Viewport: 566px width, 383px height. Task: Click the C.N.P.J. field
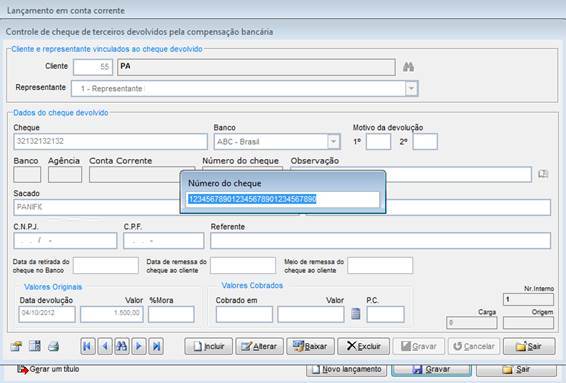[65, 241]
